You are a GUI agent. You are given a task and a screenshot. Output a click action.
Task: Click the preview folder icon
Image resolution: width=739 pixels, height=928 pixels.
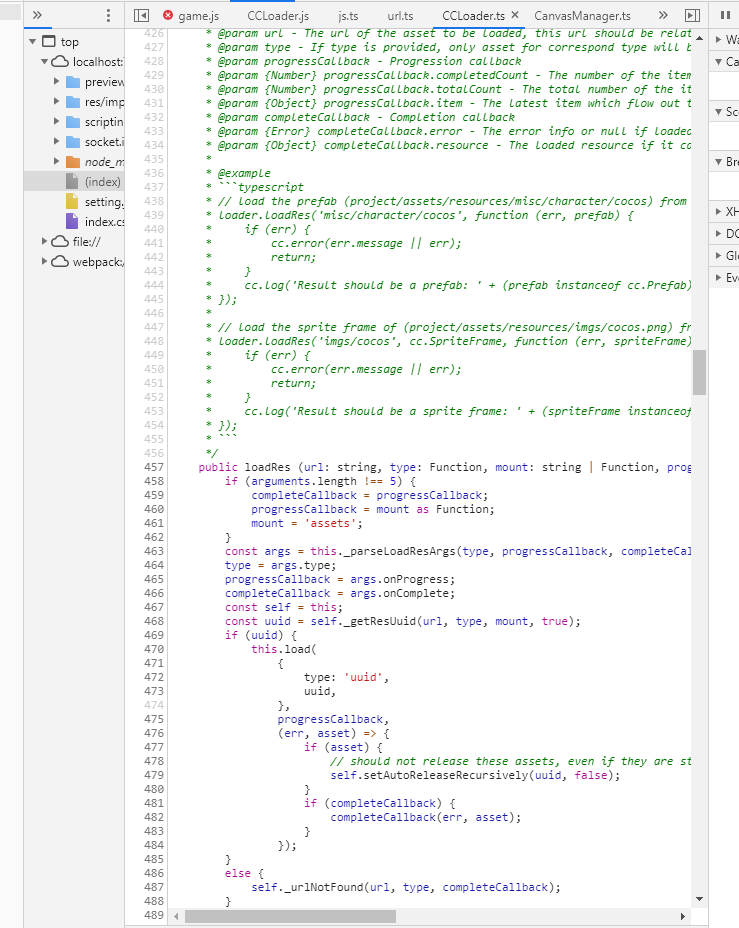(x=73, y=82)
